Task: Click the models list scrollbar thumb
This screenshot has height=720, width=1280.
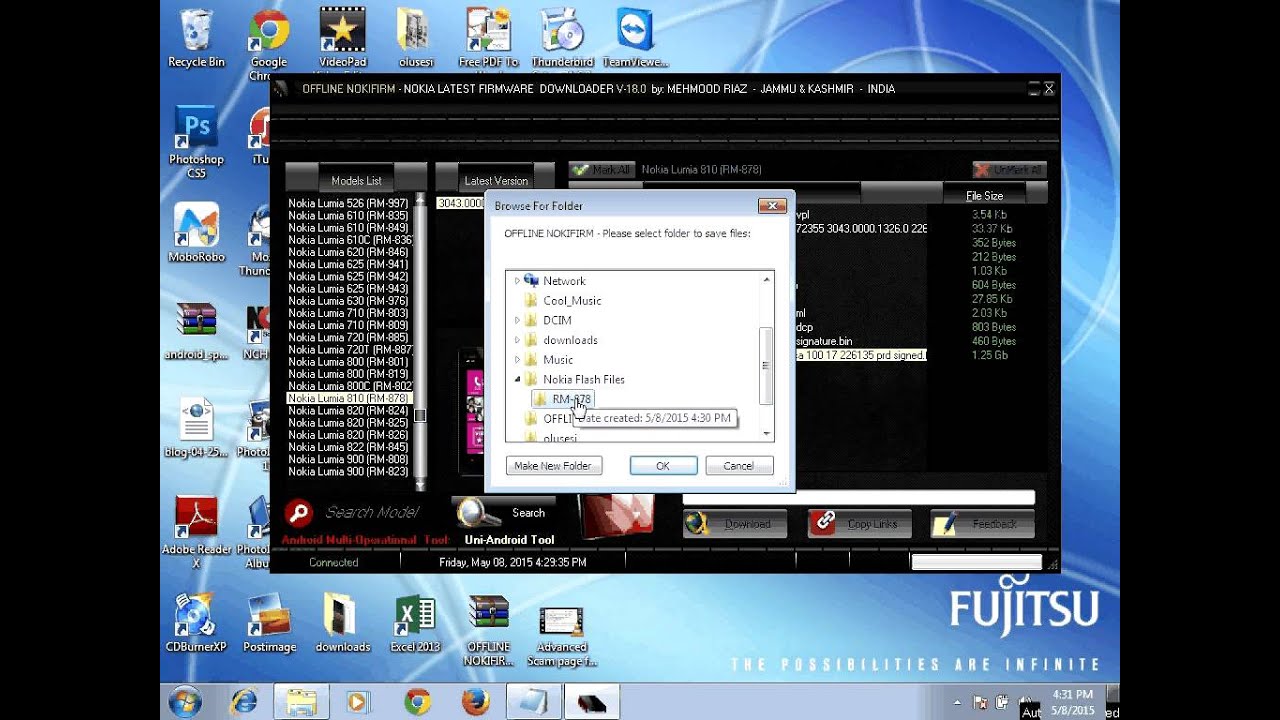Action: 420,415
